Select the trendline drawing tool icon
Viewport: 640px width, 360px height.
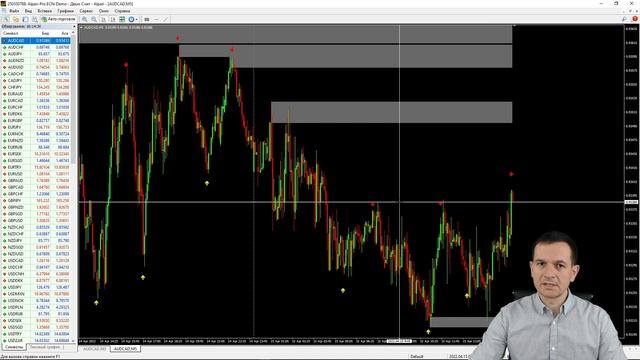(166, 19)
